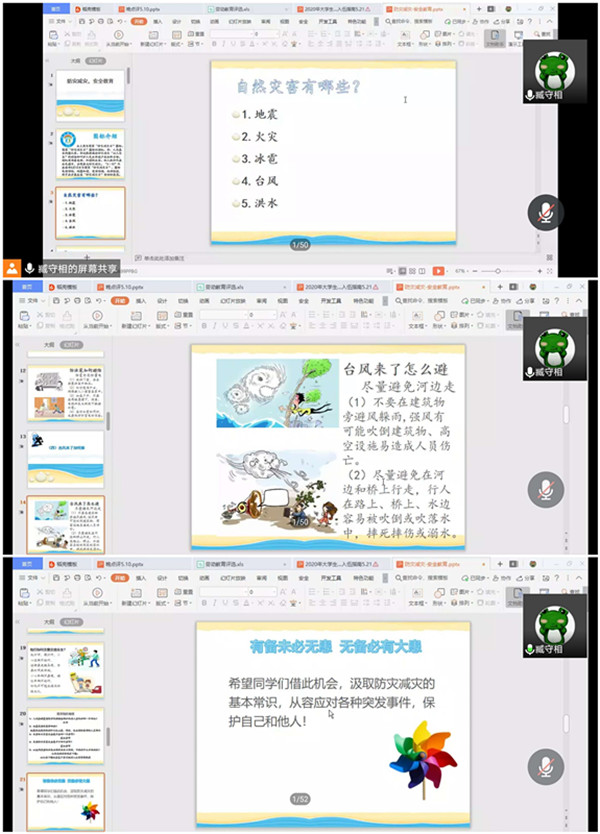
Task: Click zoom-in plus beside status bar zoom slider
Action: click(x=539, y=271)
